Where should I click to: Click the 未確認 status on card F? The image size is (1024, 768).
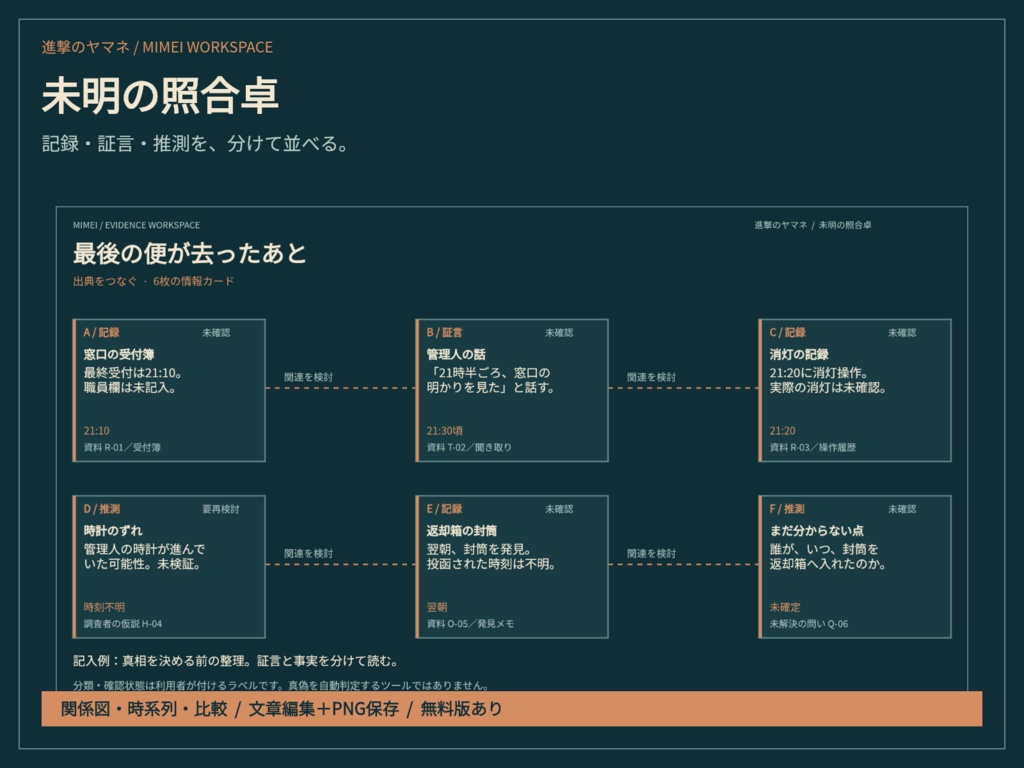coord(902,509)
